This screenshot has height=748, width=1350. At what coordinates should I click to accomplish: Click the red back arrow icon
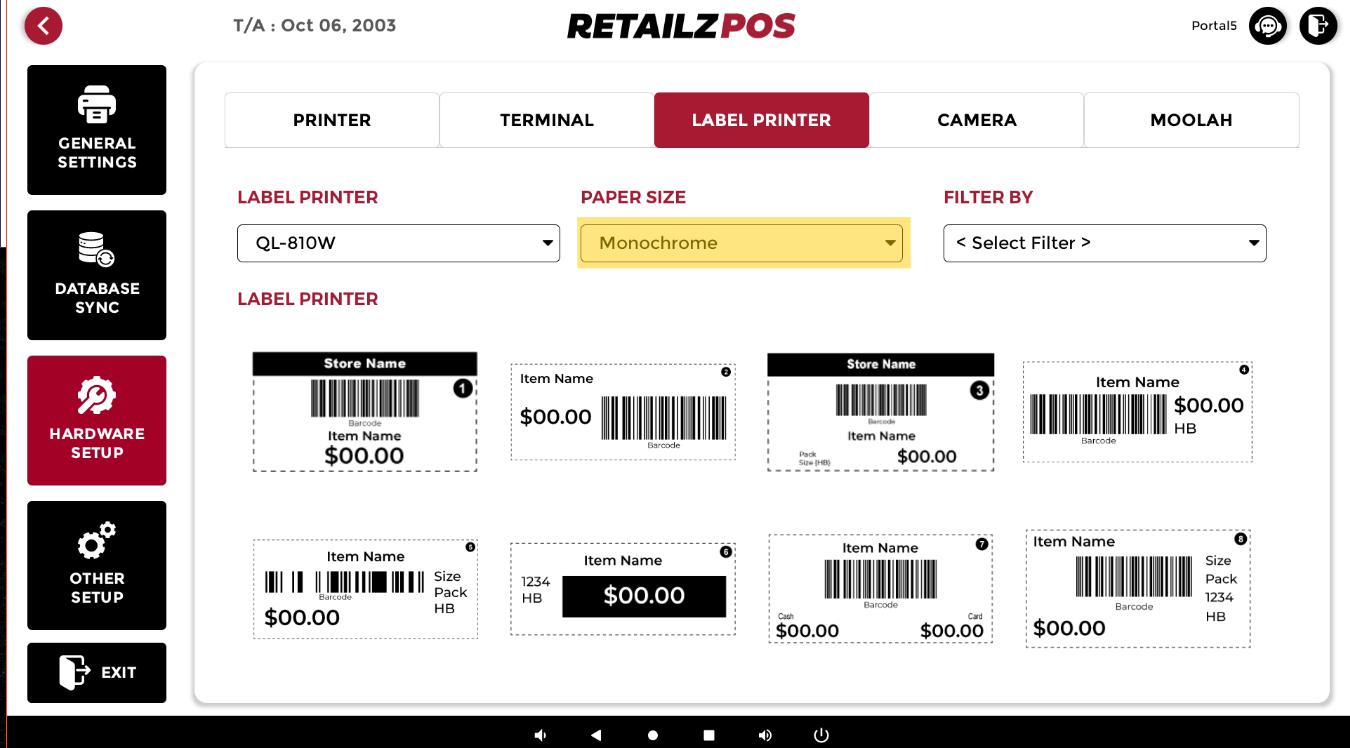(x=43, y=26)
